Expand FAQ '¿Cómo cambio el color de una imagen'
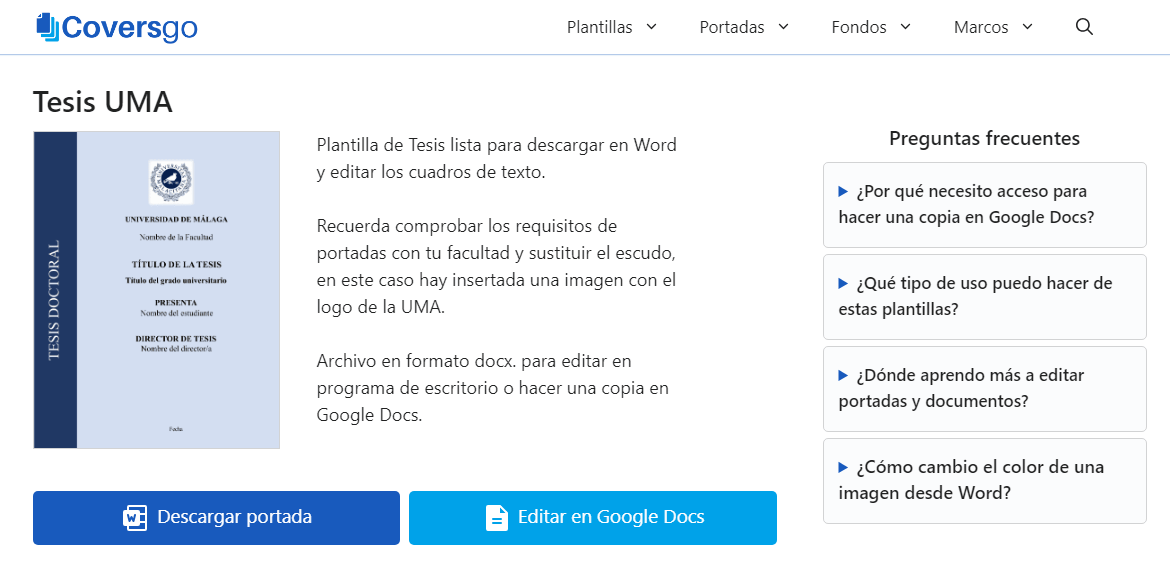Screen dimensions: 1170x569 click(984, 481)
